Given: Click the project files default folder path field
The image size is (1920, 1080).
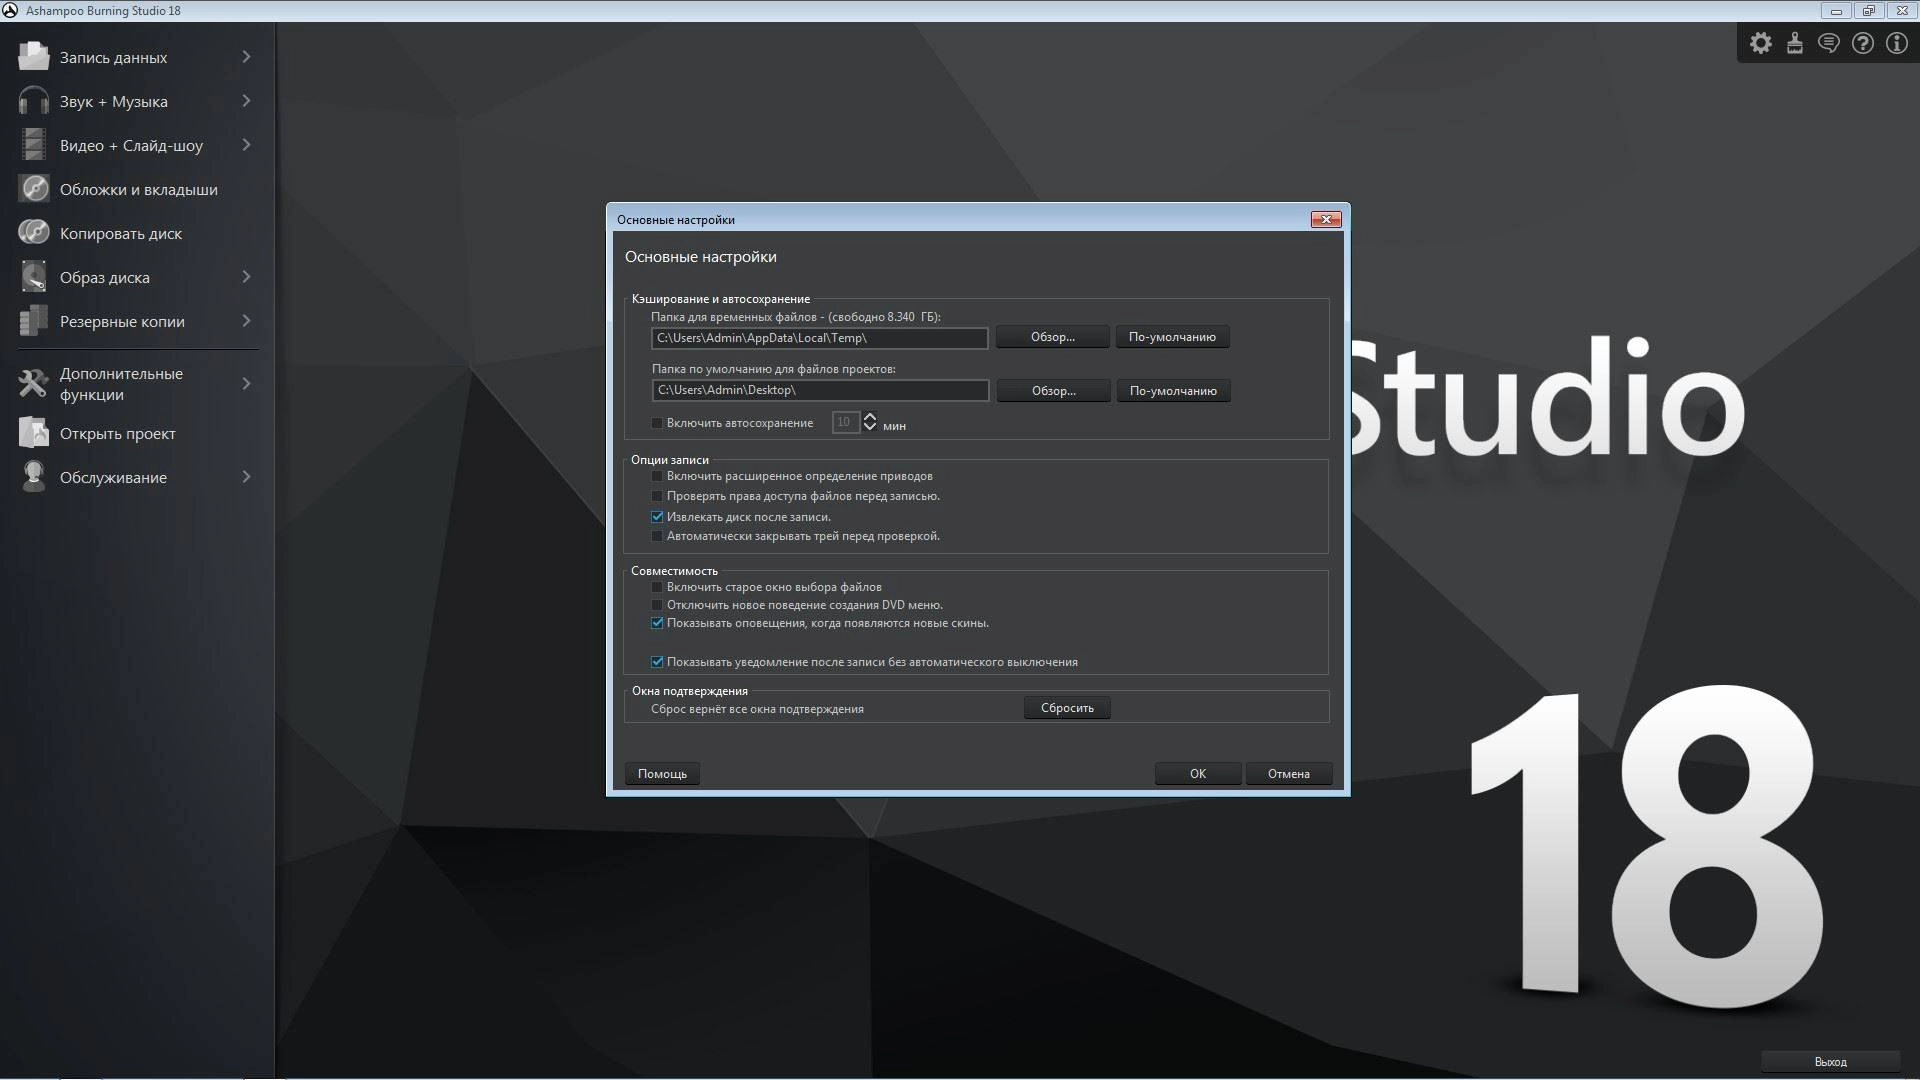Looking at the screenshot, I should 820,390.
